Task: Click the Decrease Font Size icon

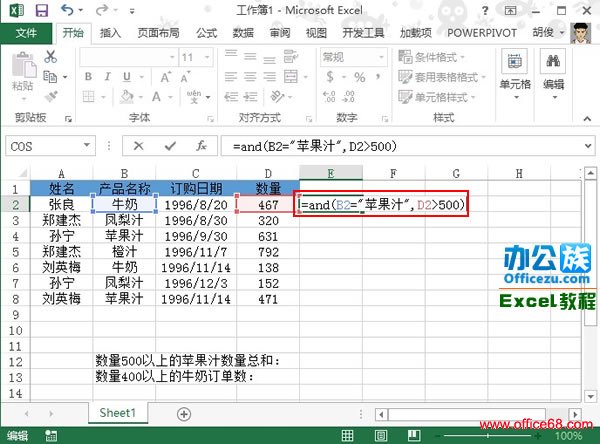Action: [185, 77]
